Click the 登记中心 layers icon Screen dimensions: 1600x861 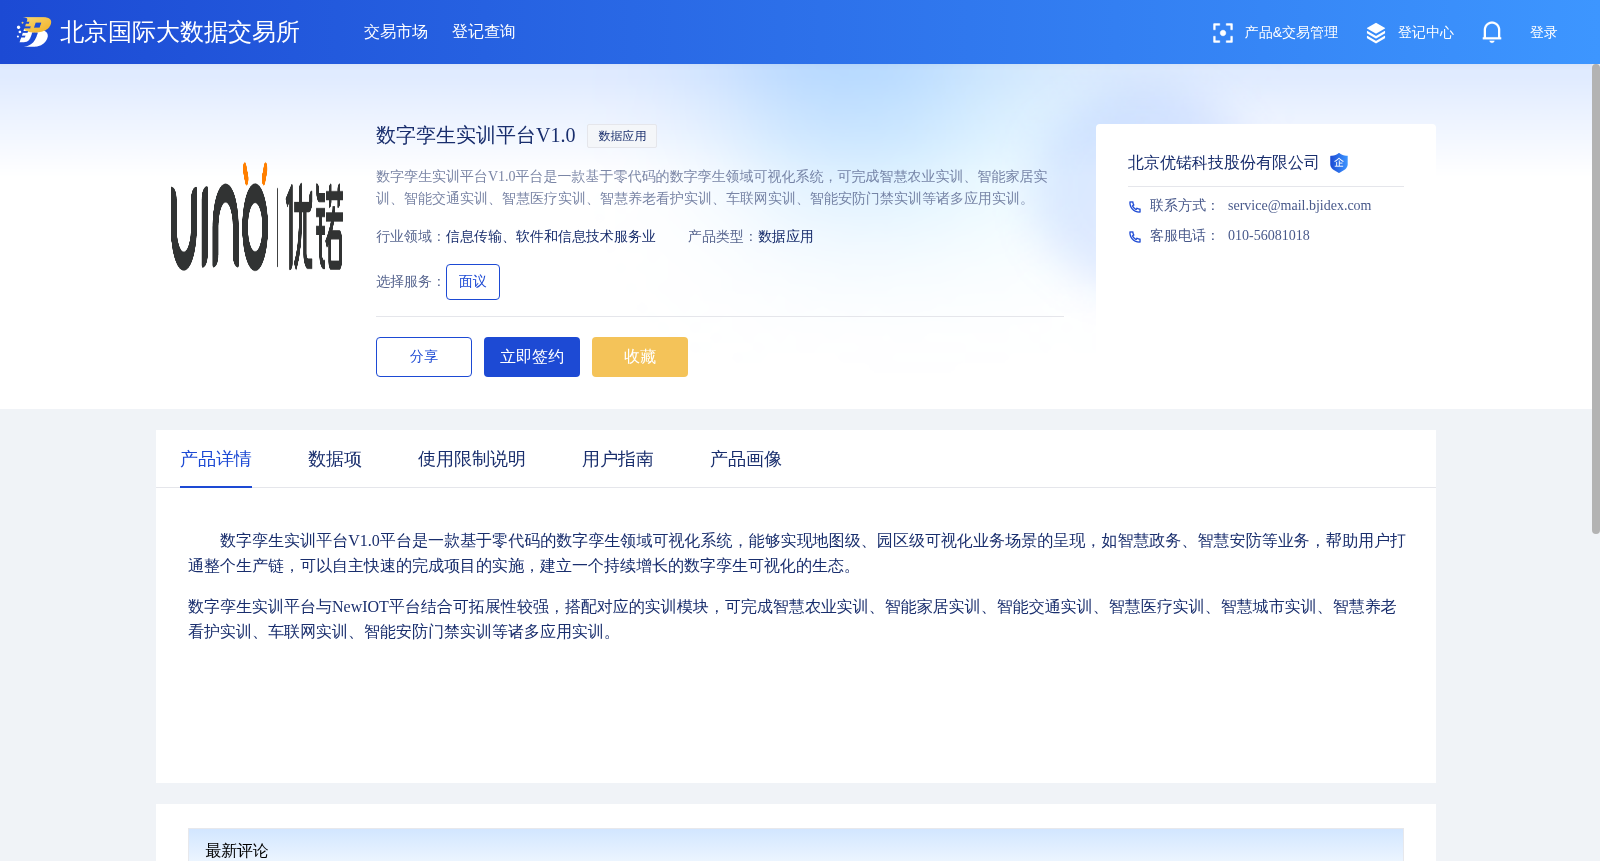1376,33
